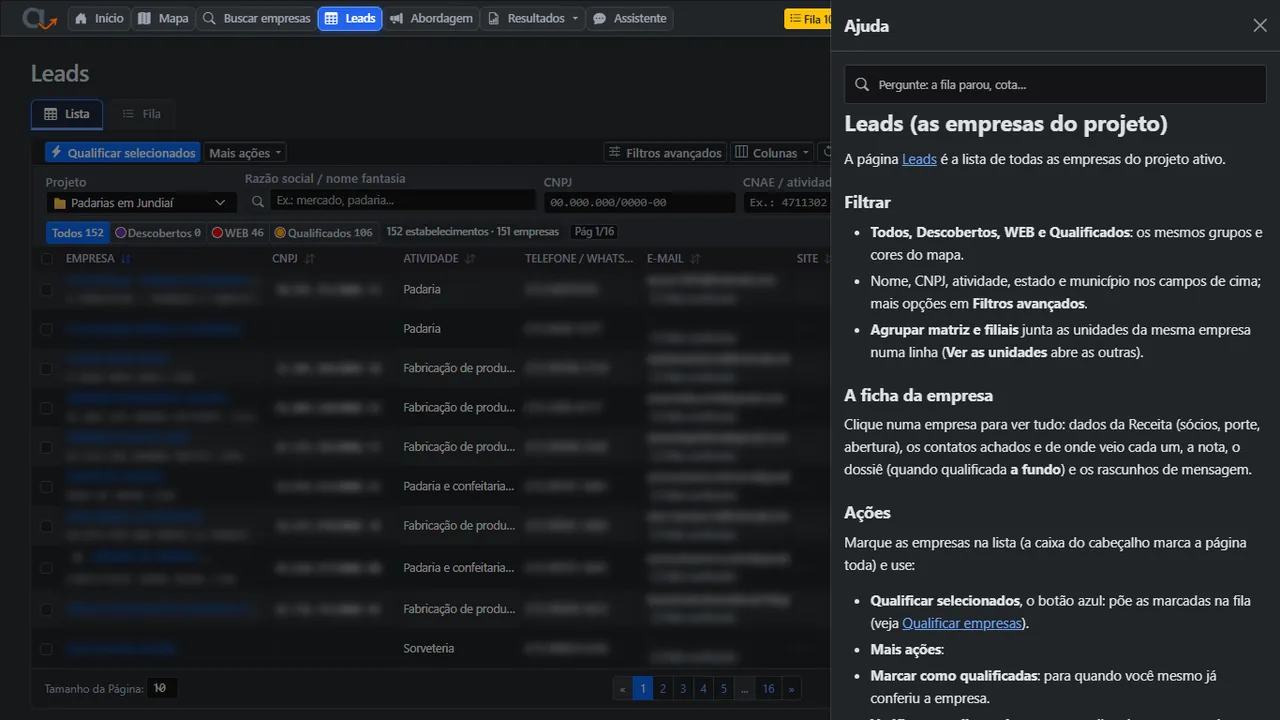Screen dimensions: 1280x720
Task: Close the Ajuda help panel
Action: click(1260, 26)
